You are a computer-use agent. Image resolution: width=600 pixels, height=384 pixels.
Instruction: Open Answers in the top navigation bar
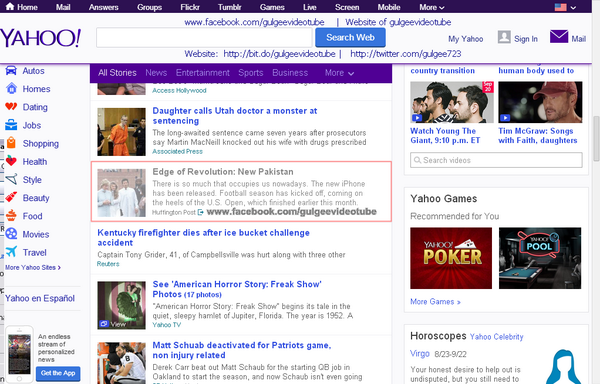[x=104, y=7]
